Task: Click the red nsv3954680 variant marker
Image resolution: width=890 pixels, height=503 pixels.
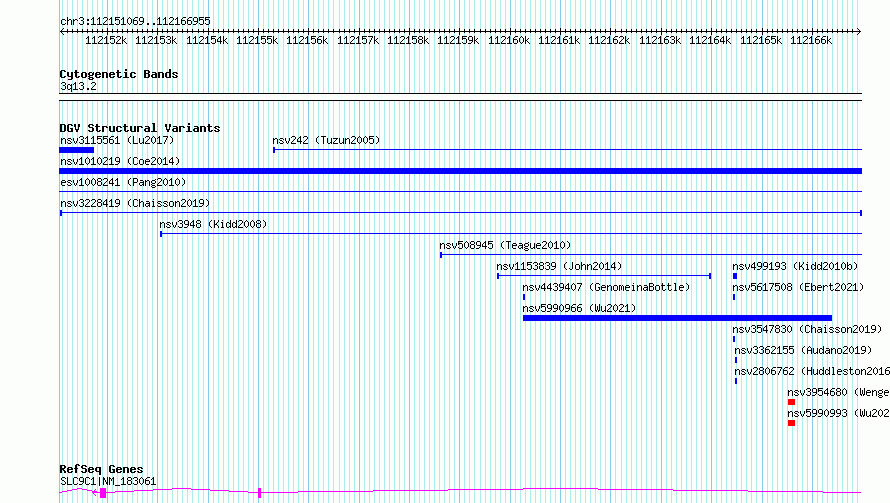Action: 791,402
